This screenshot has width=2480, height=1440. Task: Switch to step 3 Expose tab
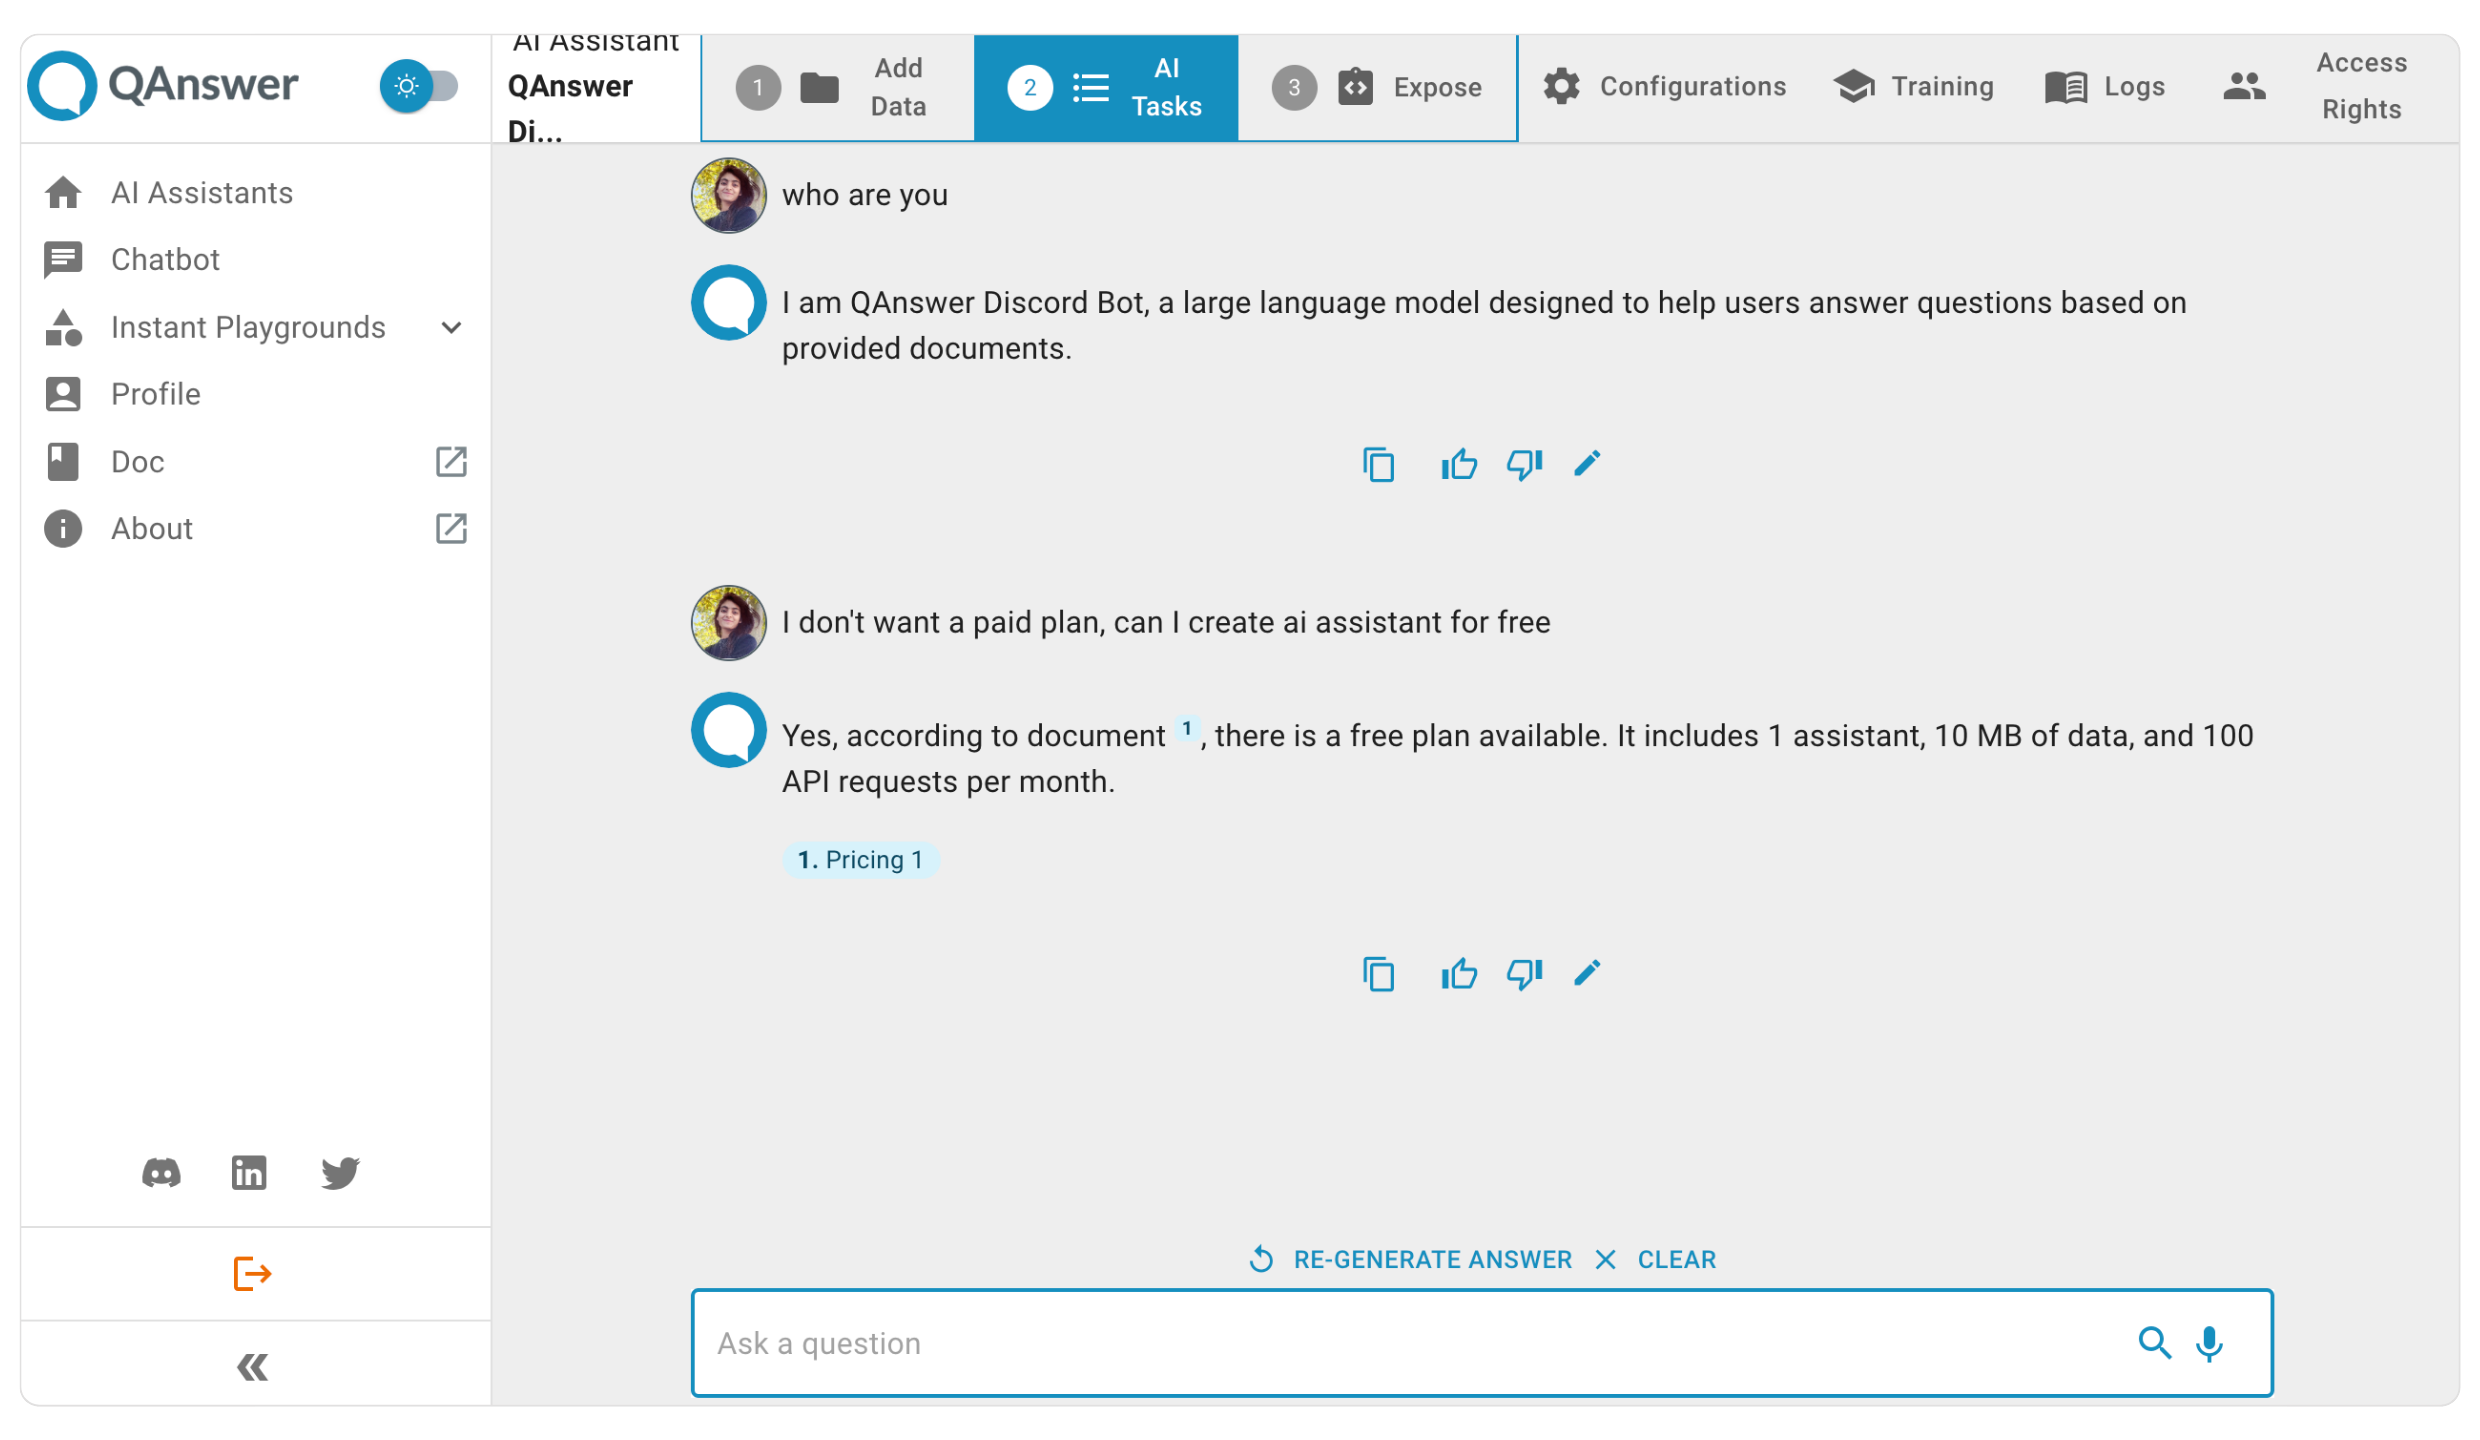pos(1377,87)
